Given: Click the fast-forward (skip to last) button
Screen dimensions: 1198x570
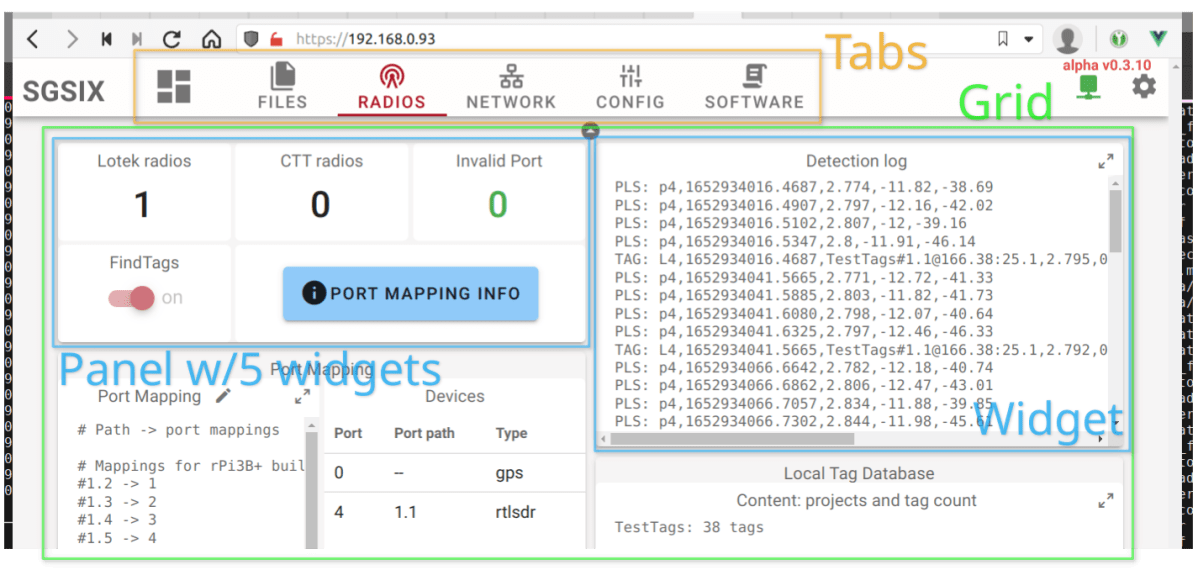Looking at the screenshot, I should (x=138, y=39).
